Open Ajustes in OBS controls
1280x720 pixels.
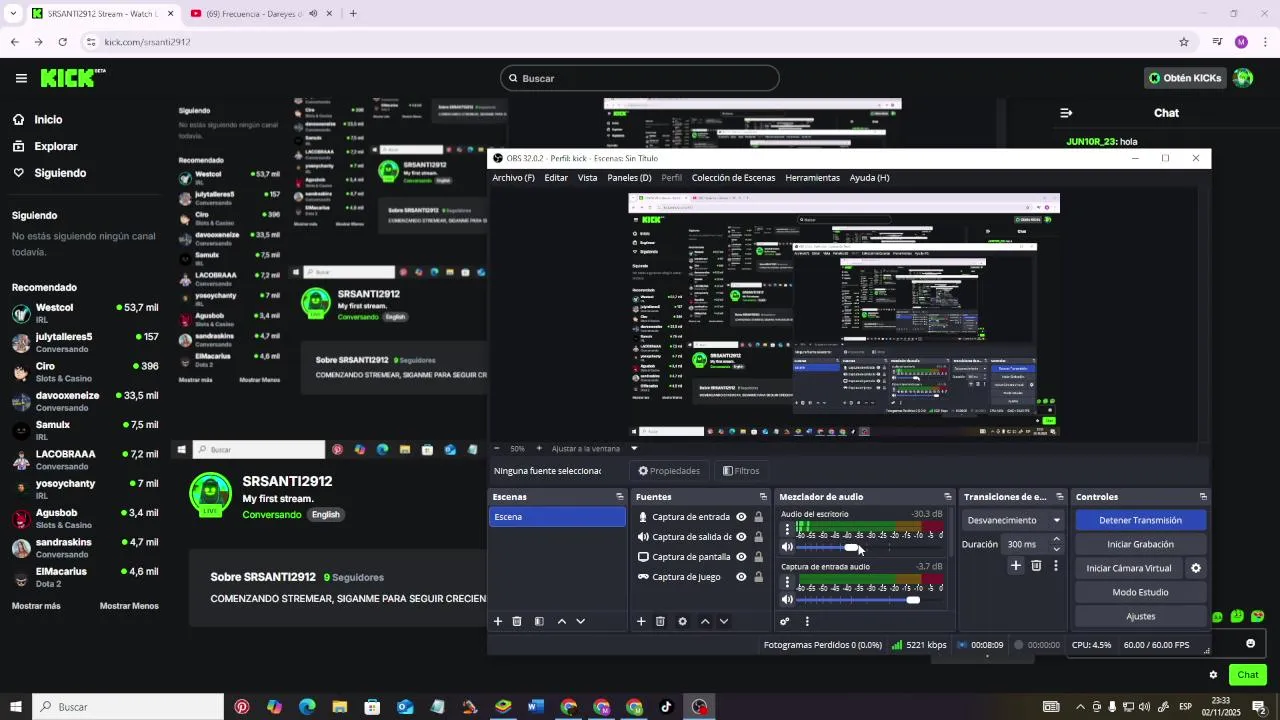pos(1140,616)
